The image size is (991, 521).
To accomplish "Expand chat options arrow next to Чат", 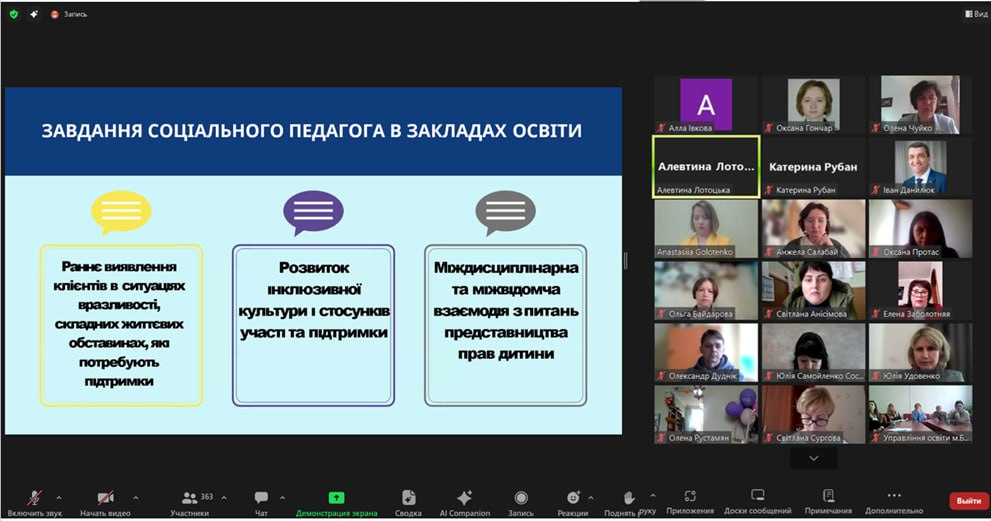I will pos(283,497).
